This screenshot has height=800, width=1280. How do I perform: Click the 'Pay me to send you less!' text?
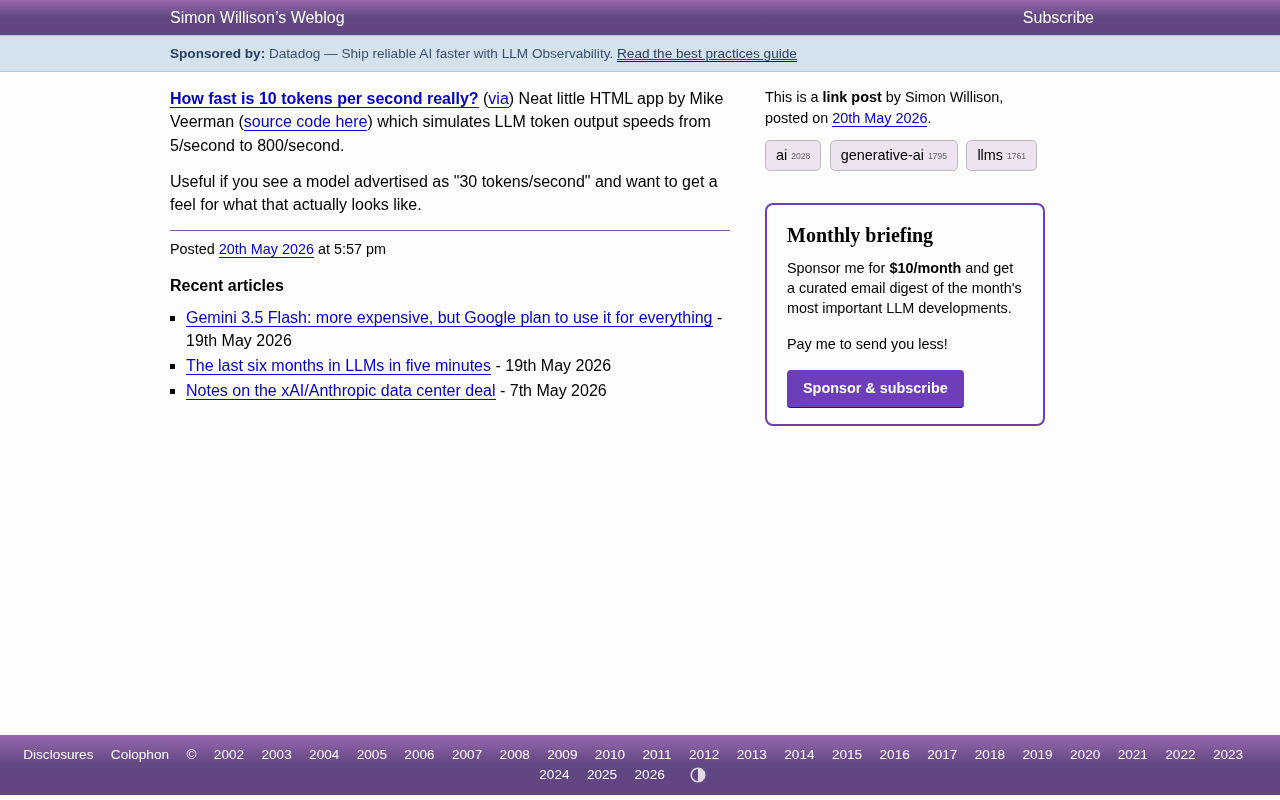click(867, 344)
